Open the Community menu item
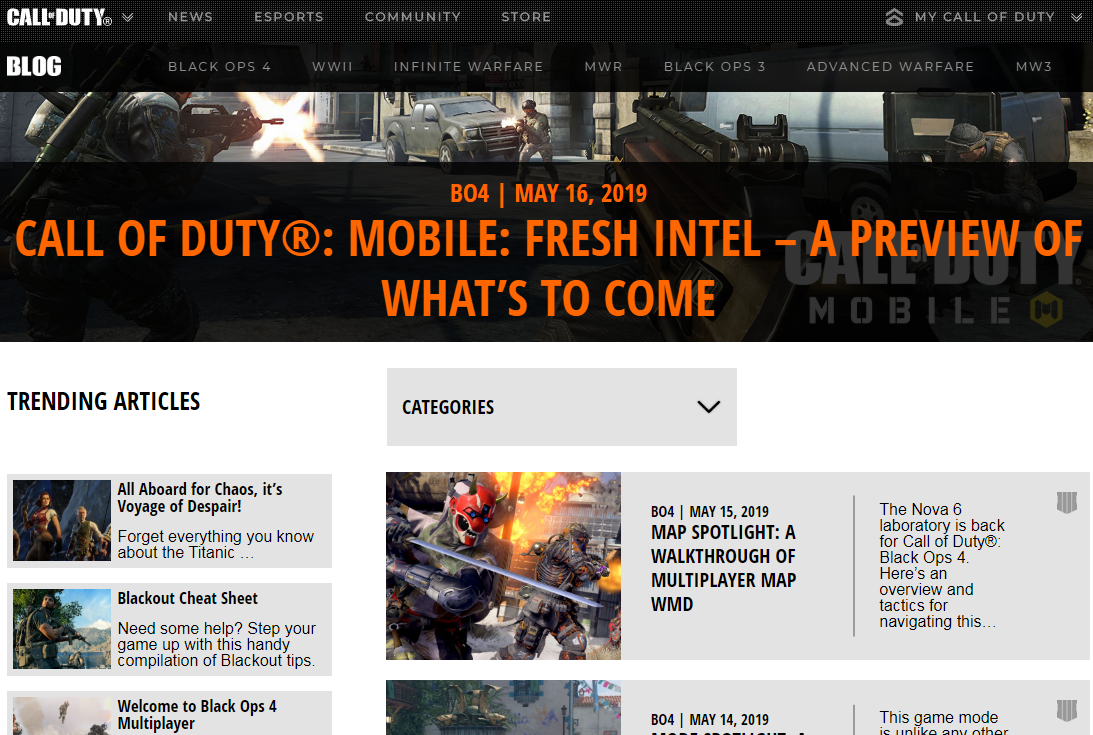The height and width of the screenshot is (735, 1093). tap(413, 17)
